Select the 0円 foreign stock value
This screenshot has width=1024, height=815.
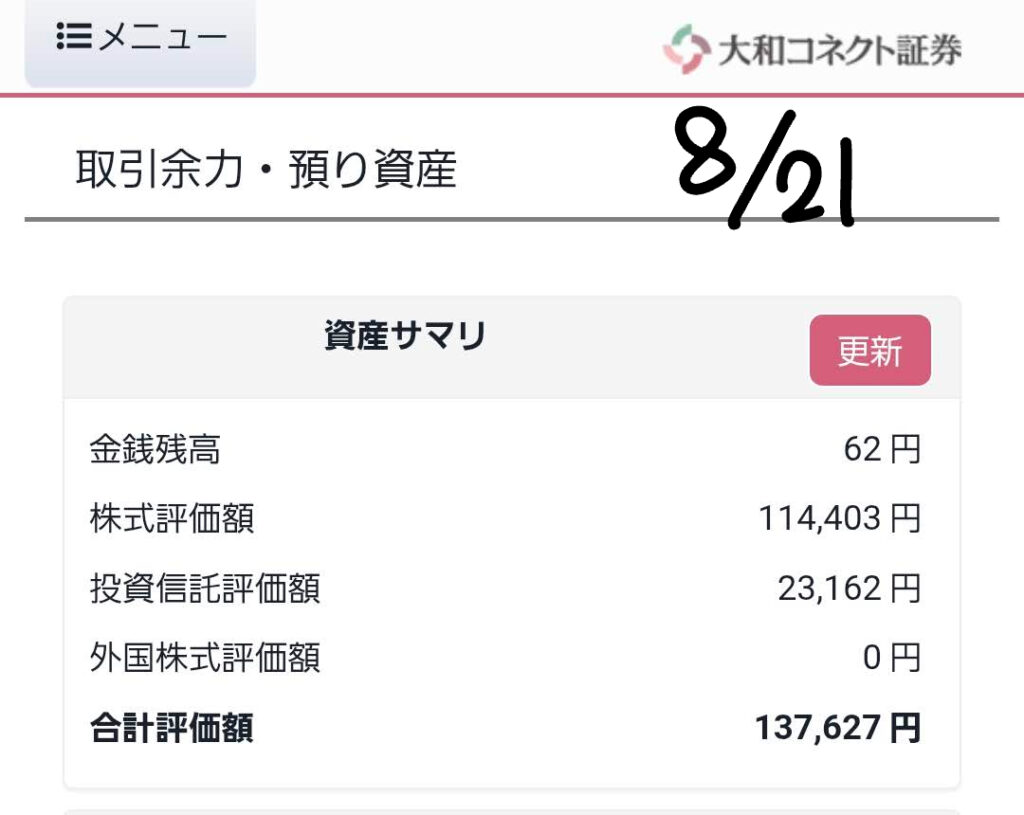point(890,658)
